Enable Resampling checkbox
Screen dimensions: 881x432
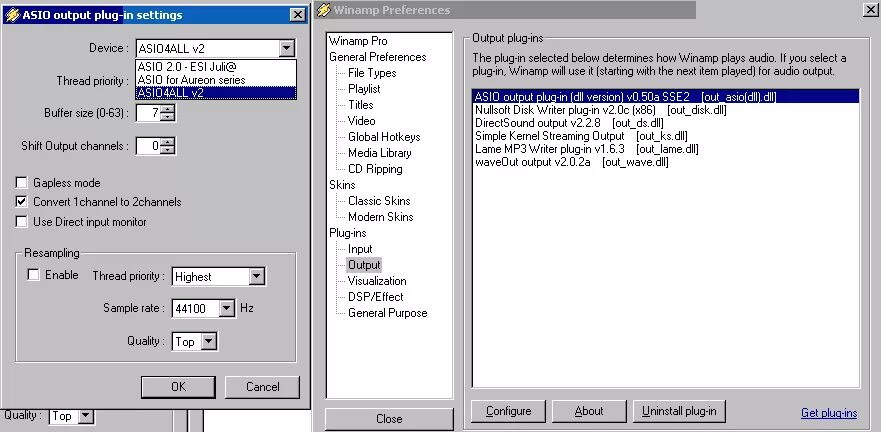34,275
